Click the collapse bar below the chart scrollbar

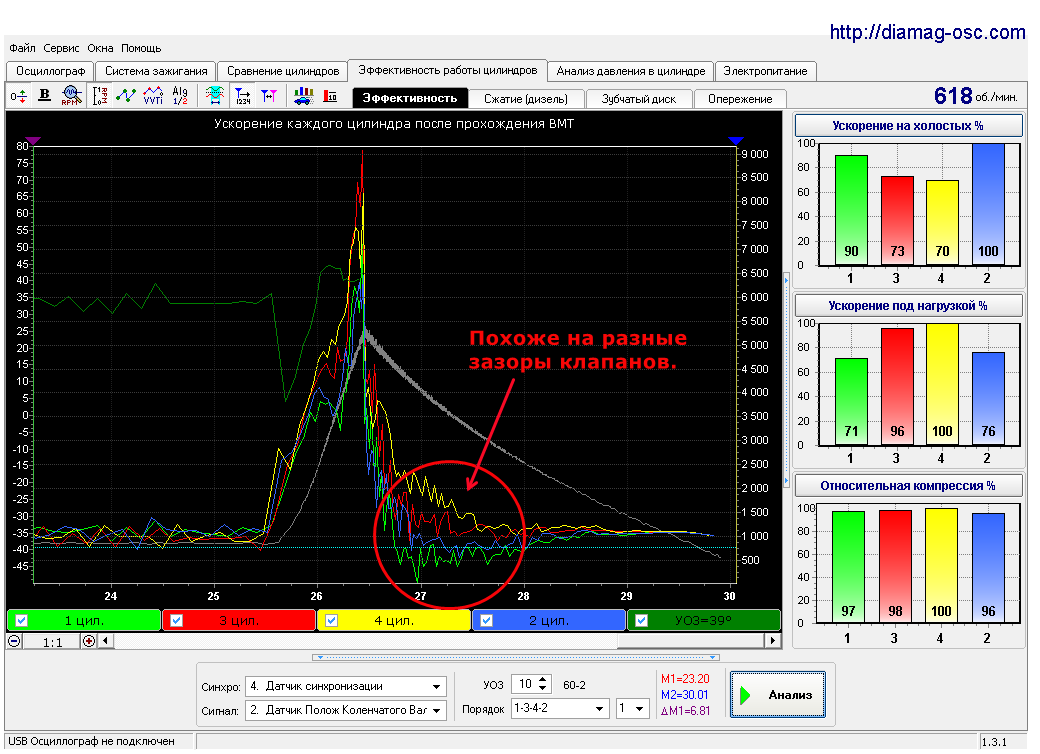[516, 657]
